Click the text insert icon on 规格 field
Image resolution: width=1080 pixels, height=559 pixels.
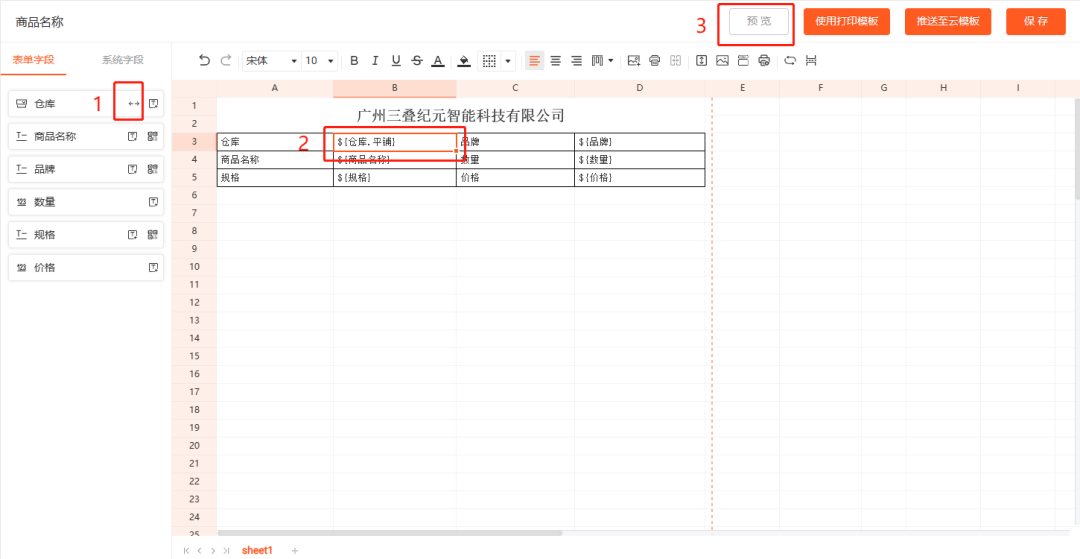pyautogui.click(x=133, y=235)
